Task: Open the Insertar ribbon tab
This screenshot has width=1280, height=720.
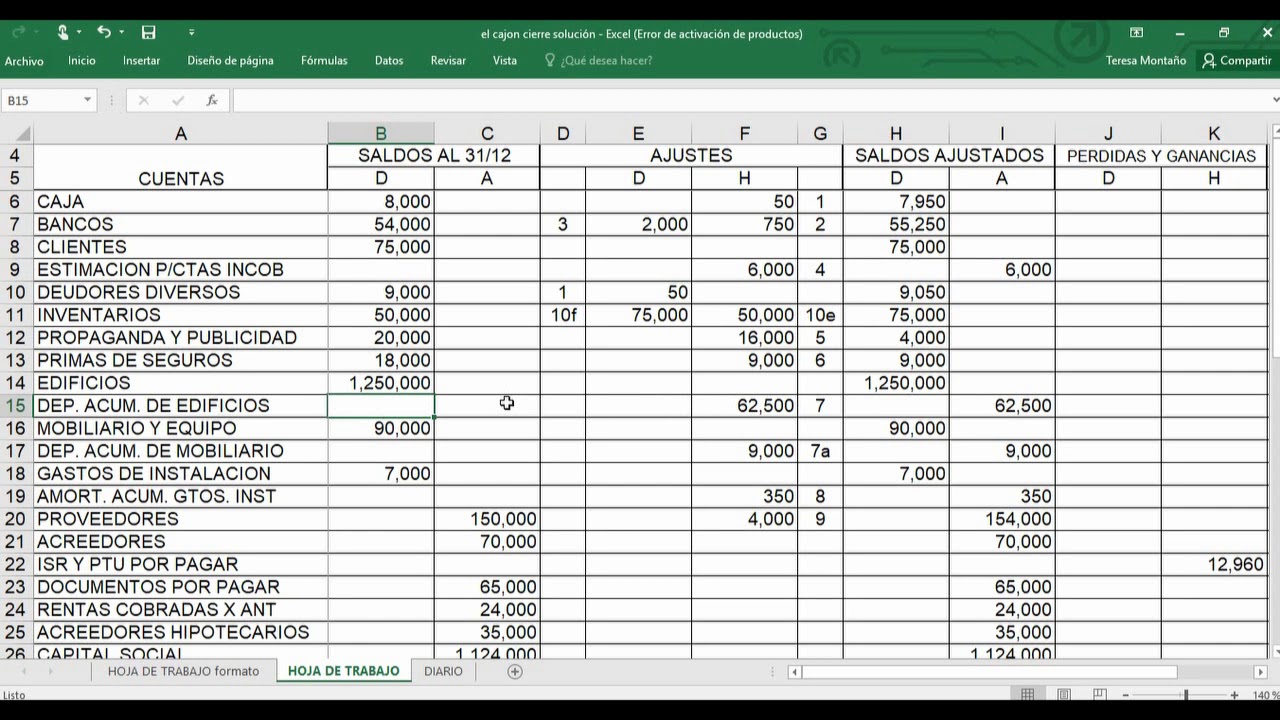Action: tap(141, 61)
